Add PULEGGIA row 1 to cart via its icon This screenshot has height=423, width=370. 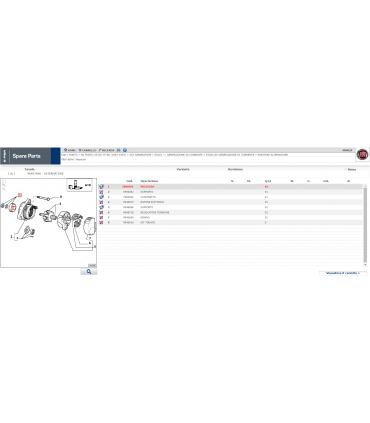coord(101,187)
